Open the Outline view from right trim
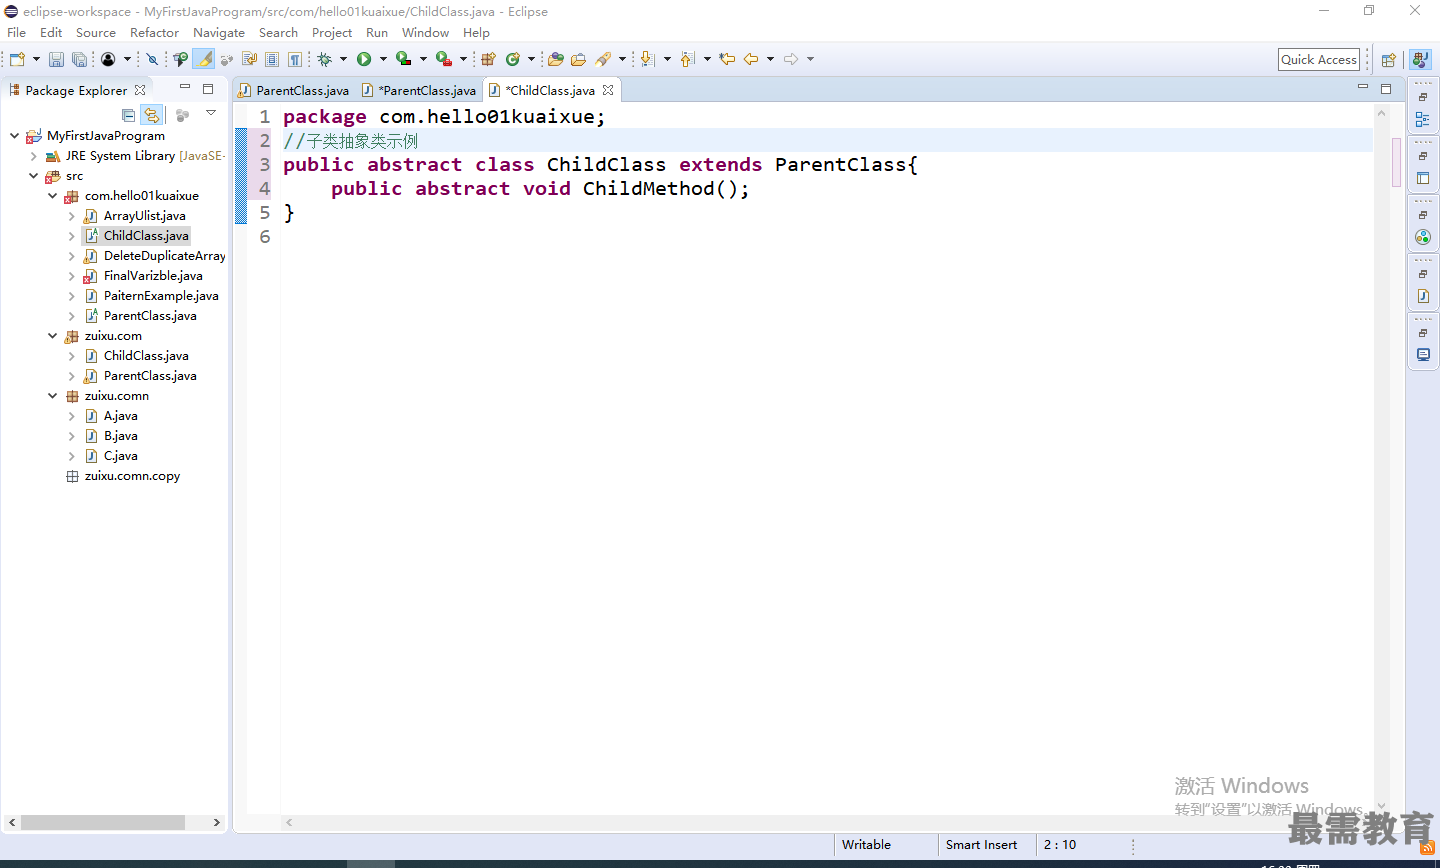 1423,119
